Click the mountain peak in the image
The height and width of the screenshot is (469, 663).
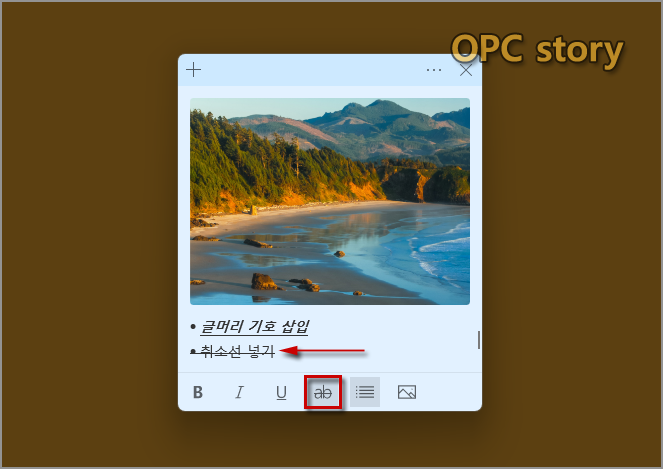381,104
